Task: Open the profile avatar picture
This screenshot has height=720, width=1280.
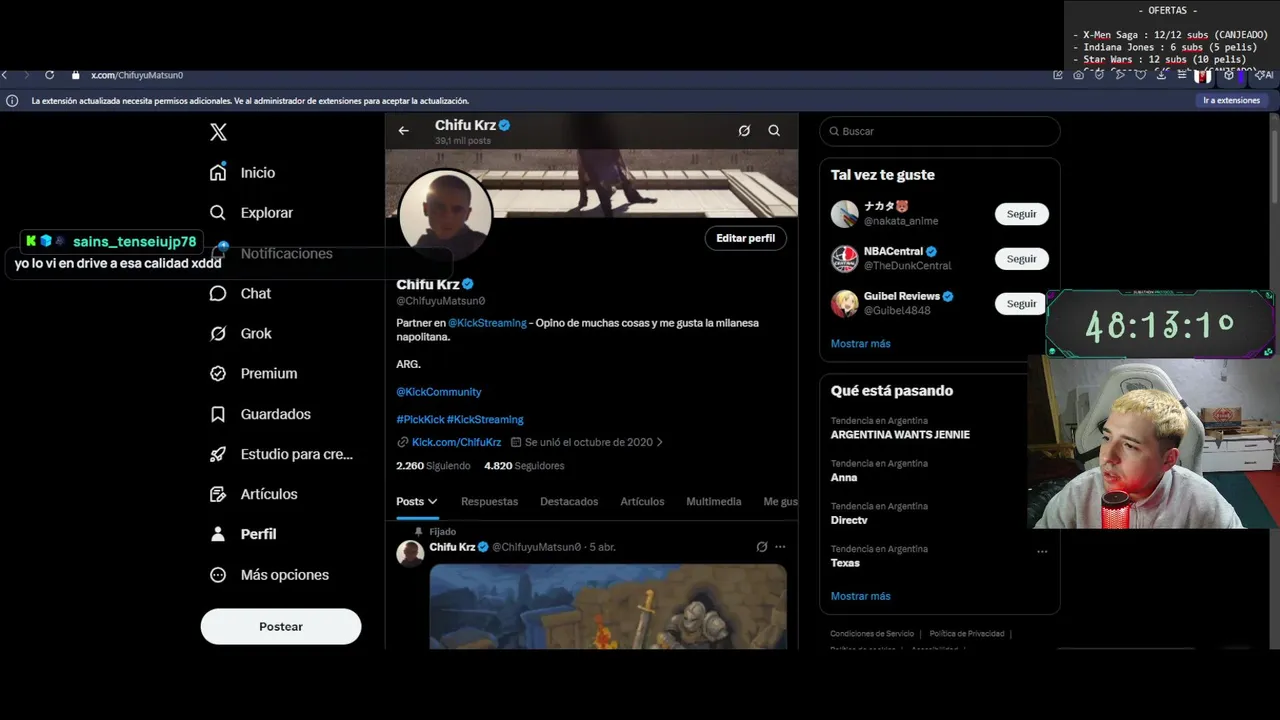Action: 445,215
